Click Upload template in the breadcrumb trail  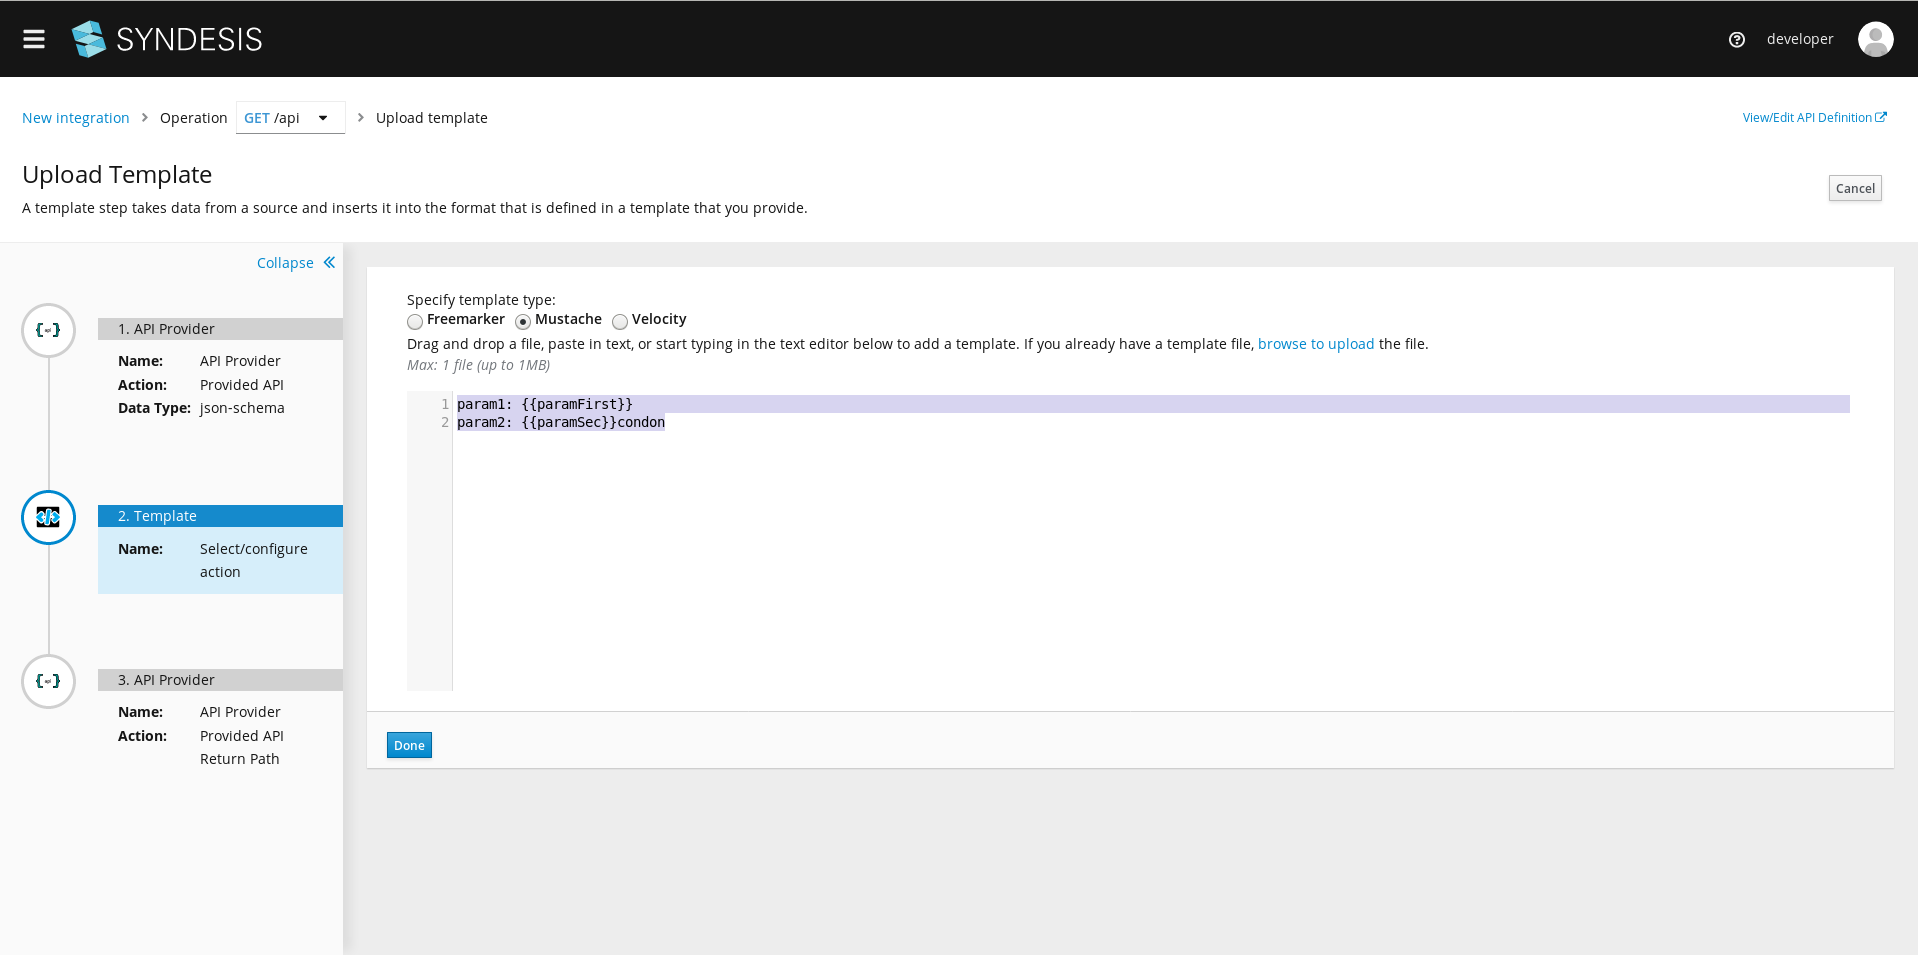pos(431,117)
